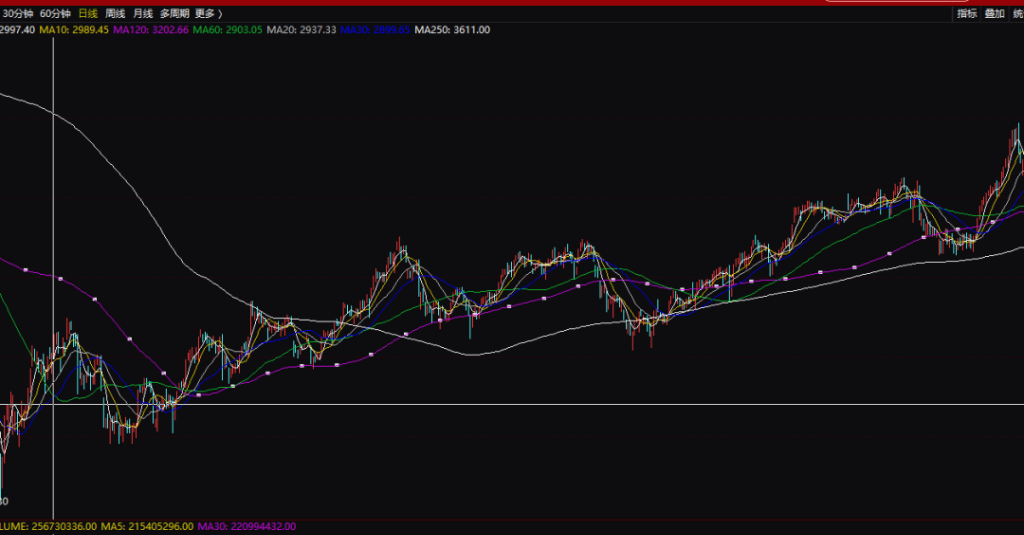Click the MA10 indicator label
The image size is (1024, 535).
(74, 31)
